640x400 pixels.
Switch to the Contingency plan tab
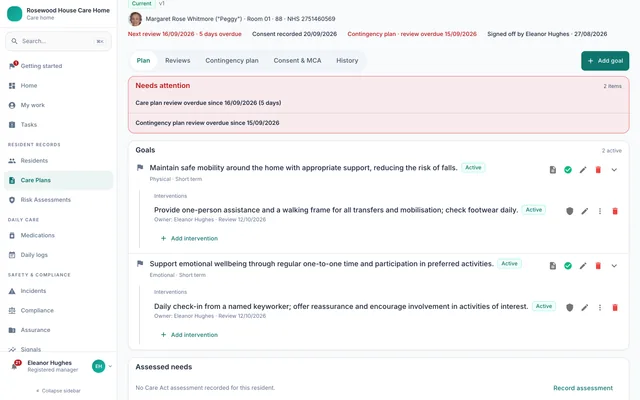pyautogui.click(x=232, y=60)
